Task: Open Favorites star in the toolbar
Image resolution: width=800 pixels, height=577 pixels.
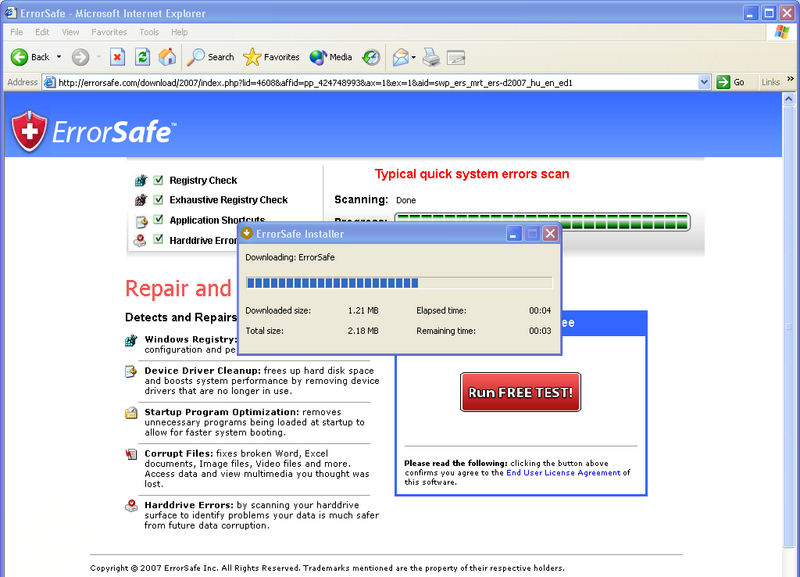Action: [271, 57]
